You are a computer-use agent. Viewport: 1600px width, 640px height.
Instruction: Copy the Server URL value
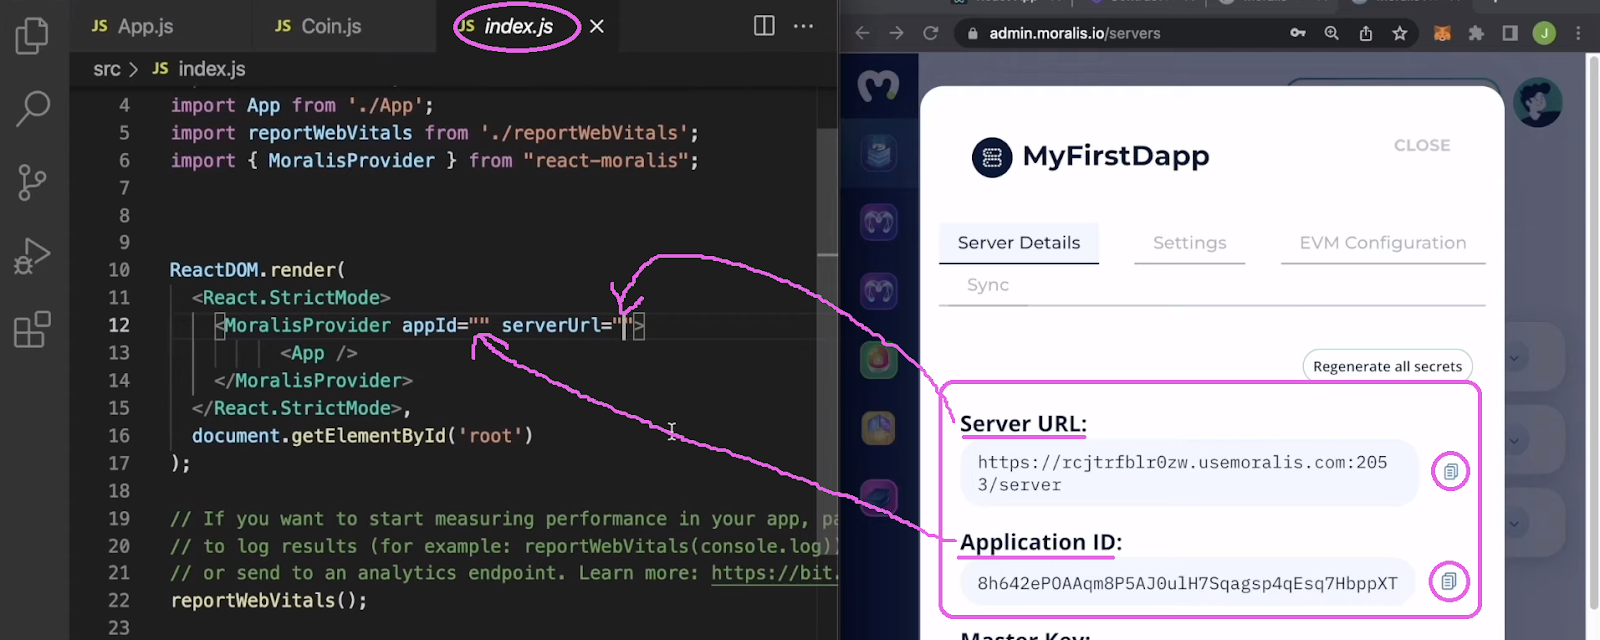[x=1450, y=471]
